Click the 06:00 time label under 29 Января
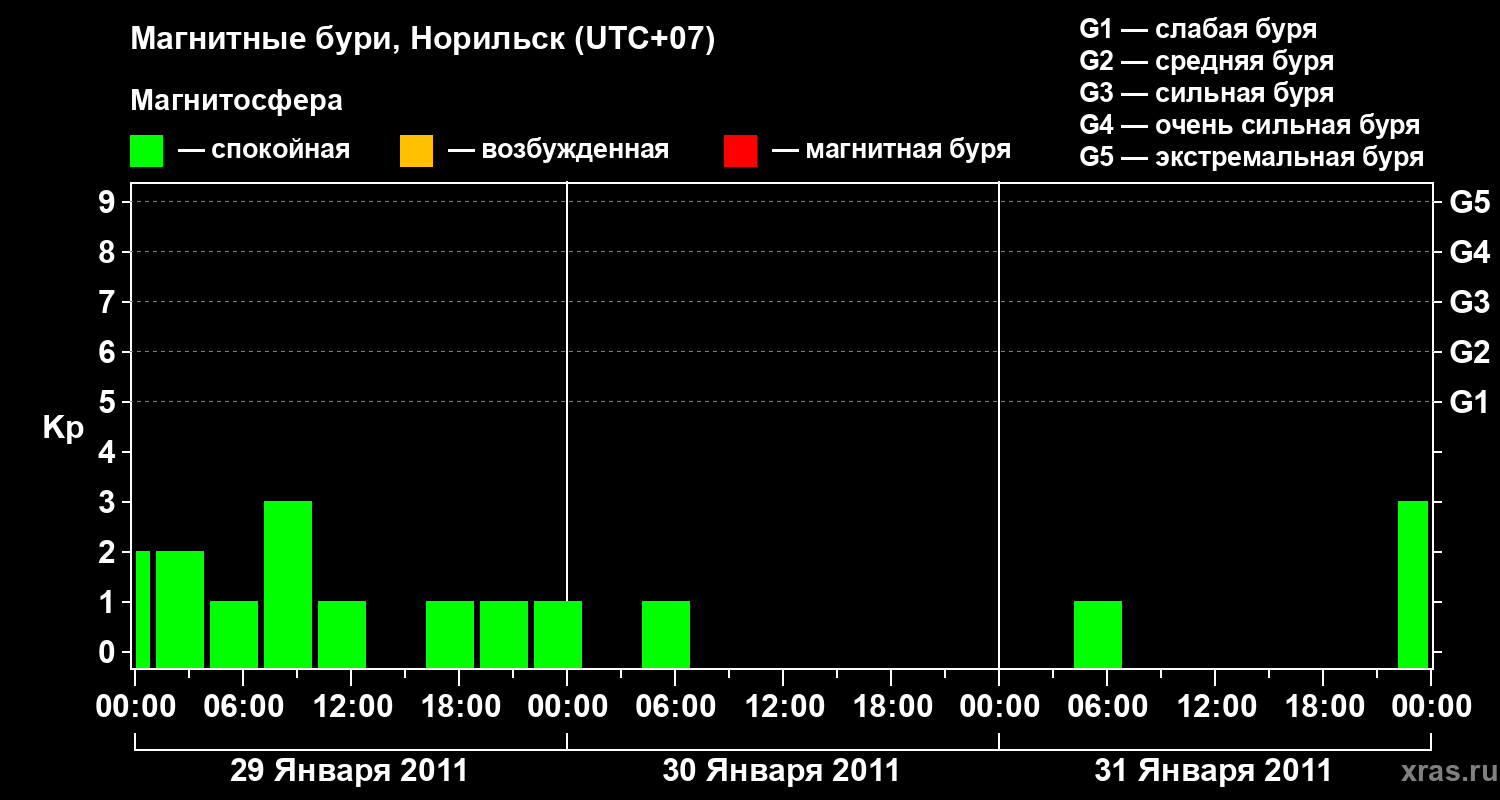 pos(244,707)
